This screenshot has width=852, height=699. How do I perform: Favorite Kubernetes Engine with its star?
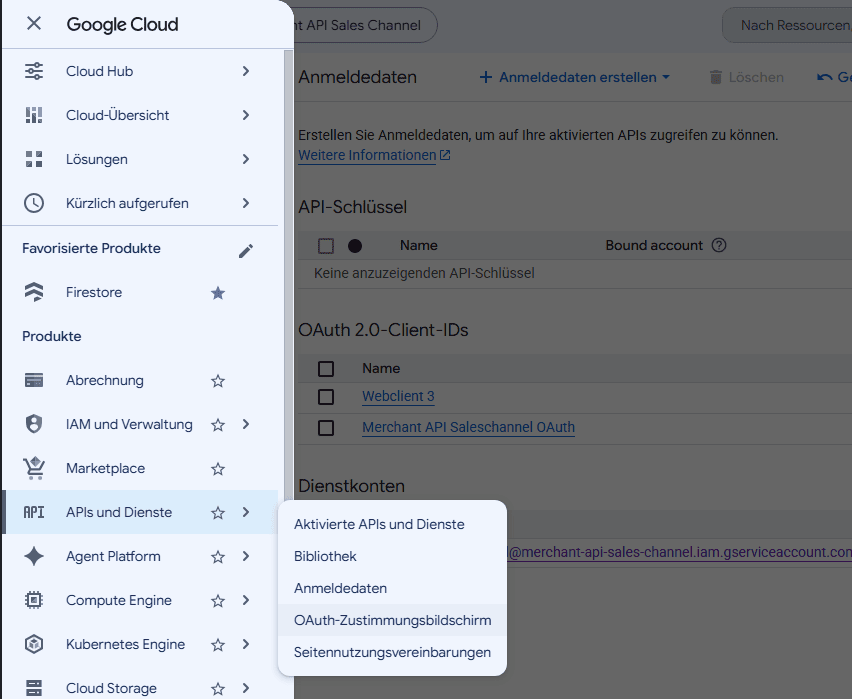click(218, 645)
